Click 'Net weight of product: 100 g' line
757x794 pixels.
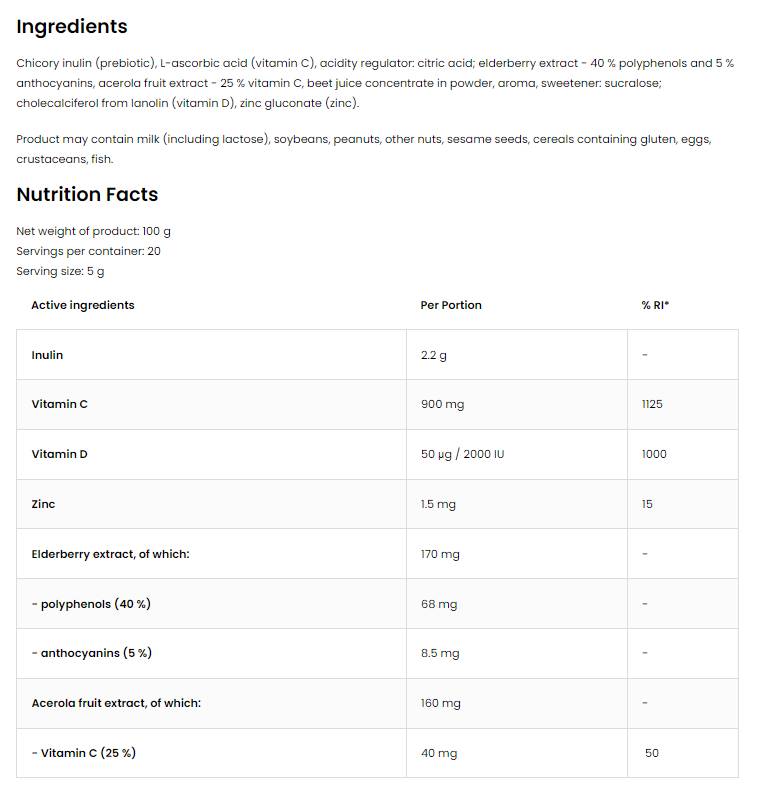click(x=93, y=231)
